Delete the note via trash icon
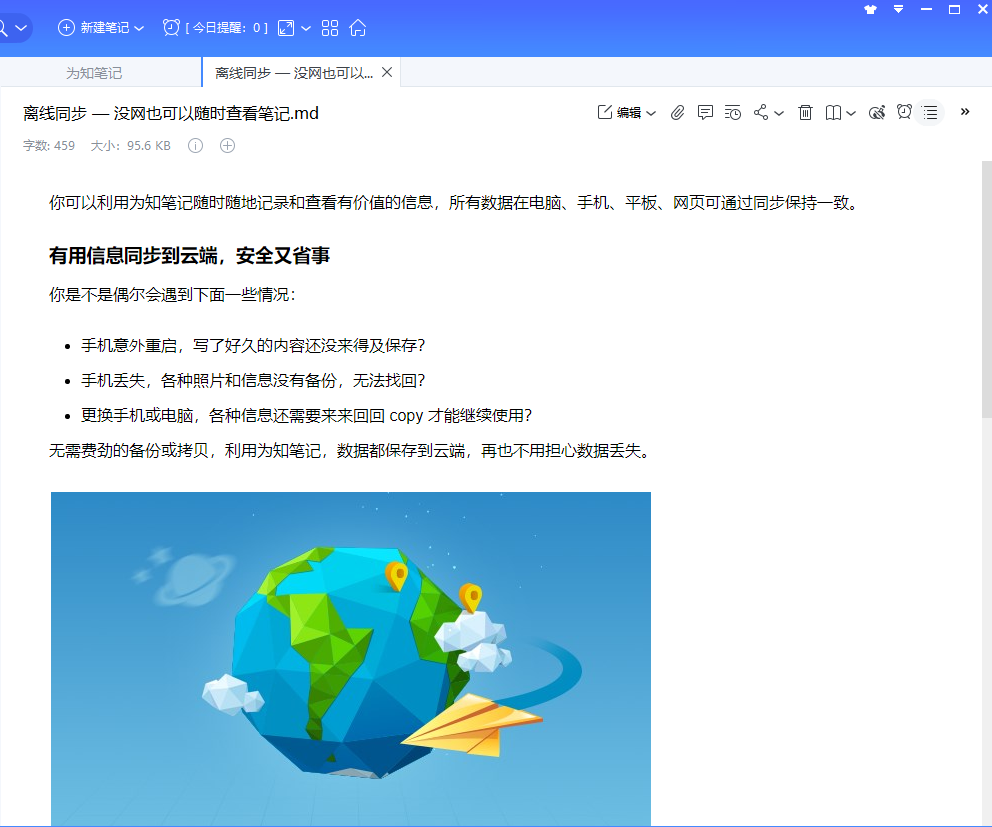This screenshot has width=992, height=827. pyautogui.click(x=805, y=113)
